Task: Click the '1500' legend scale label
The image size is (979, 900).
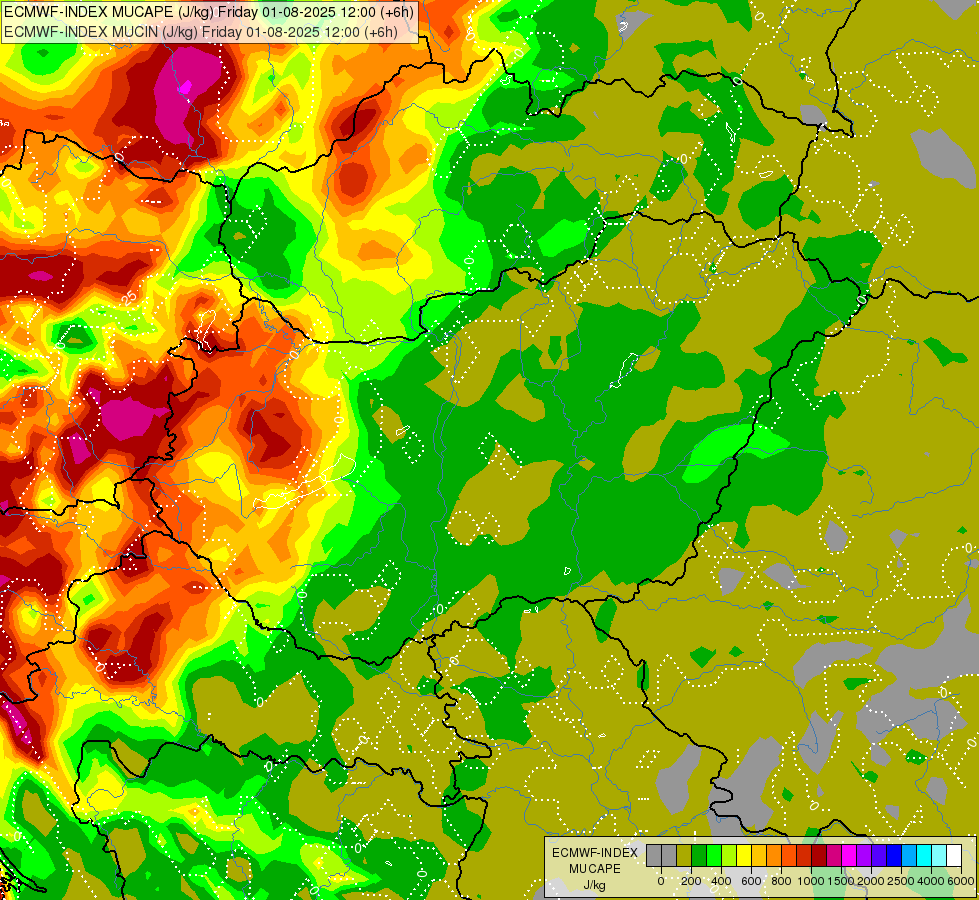Action: pyautogui.click(x=841, y=881)
